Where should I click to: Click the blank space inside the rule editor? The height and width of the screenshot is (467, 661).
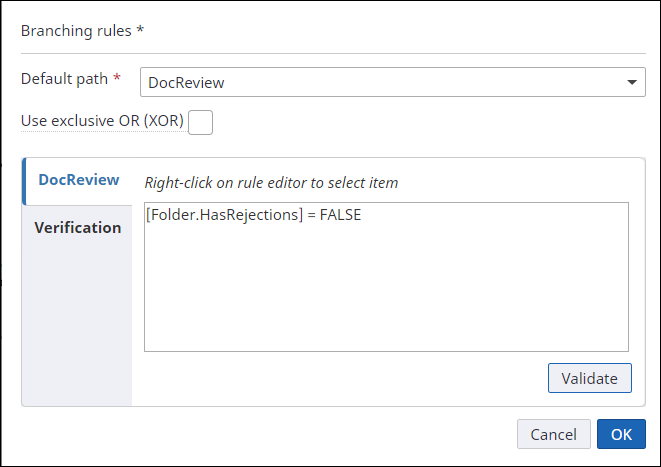click(x=386, y=290)
